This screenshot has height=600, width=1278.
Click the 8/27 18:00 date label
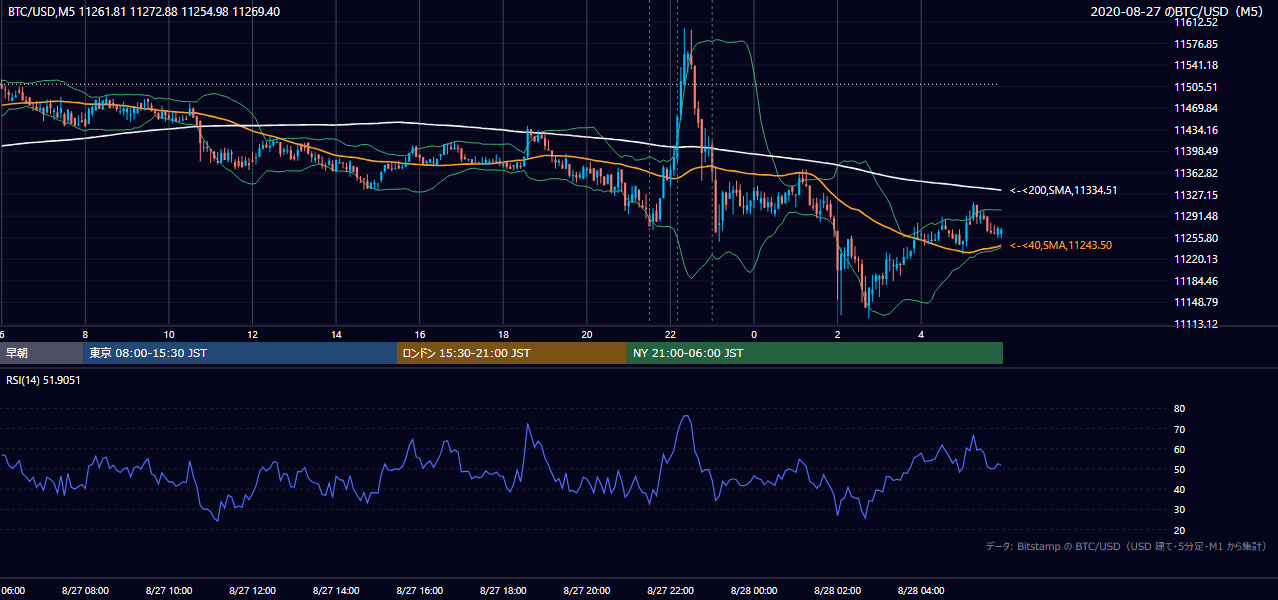point(503,591)
